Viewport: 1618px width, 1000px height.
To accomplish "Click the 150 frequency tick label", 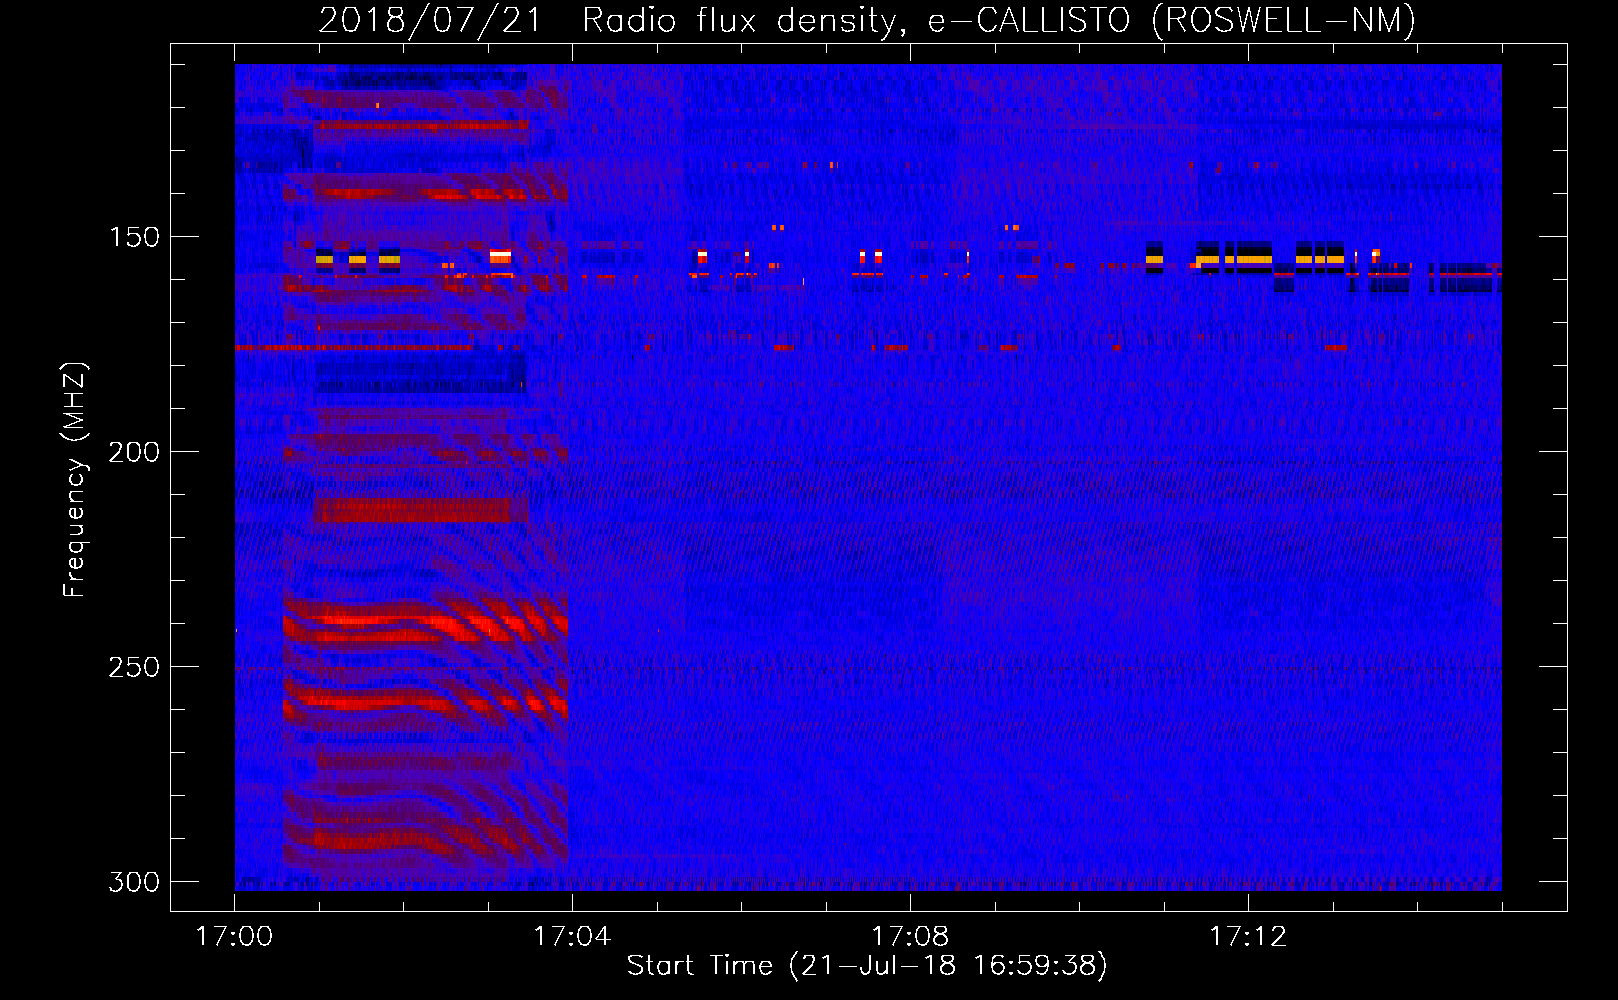I will tap(134, 238).
